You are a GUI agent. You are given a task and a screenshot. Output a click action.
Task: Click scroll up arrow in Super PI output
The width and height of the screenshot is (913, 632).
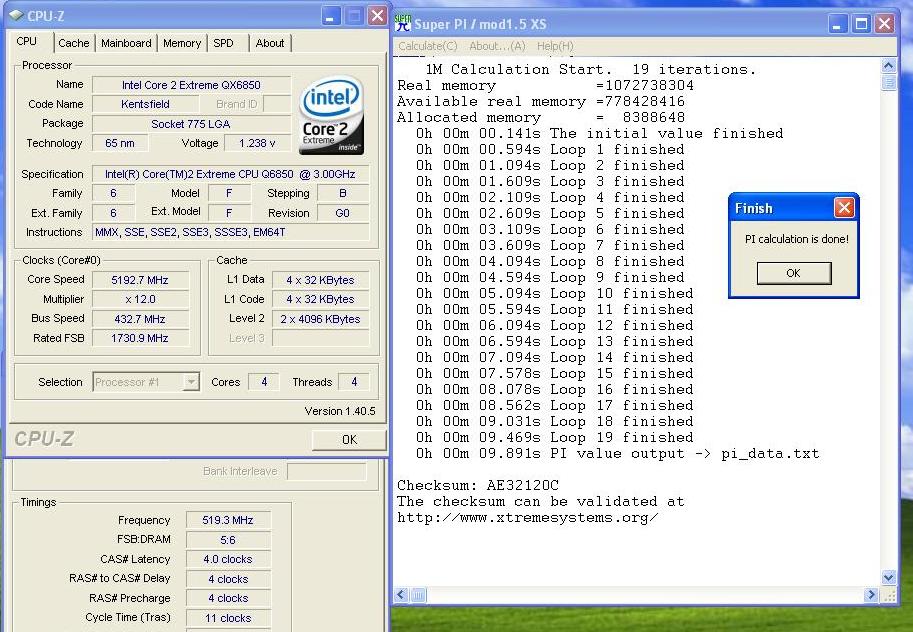[889, 65]
